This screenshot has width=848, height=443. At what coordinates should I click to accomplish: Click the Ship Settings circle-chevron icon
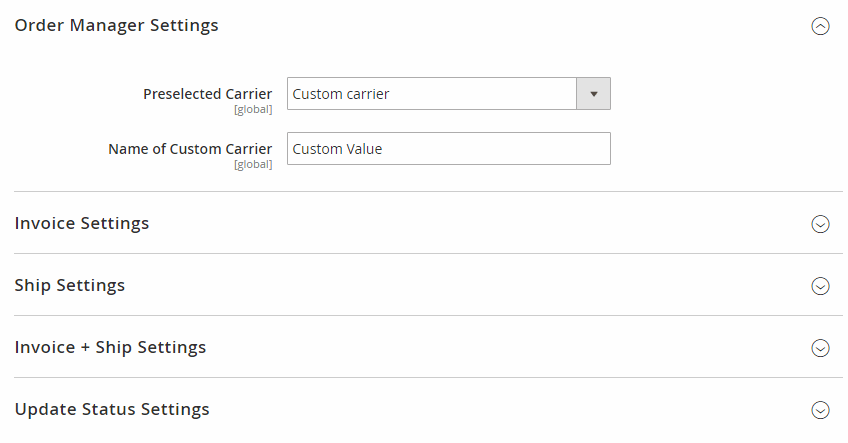click(x=820, y=286)
